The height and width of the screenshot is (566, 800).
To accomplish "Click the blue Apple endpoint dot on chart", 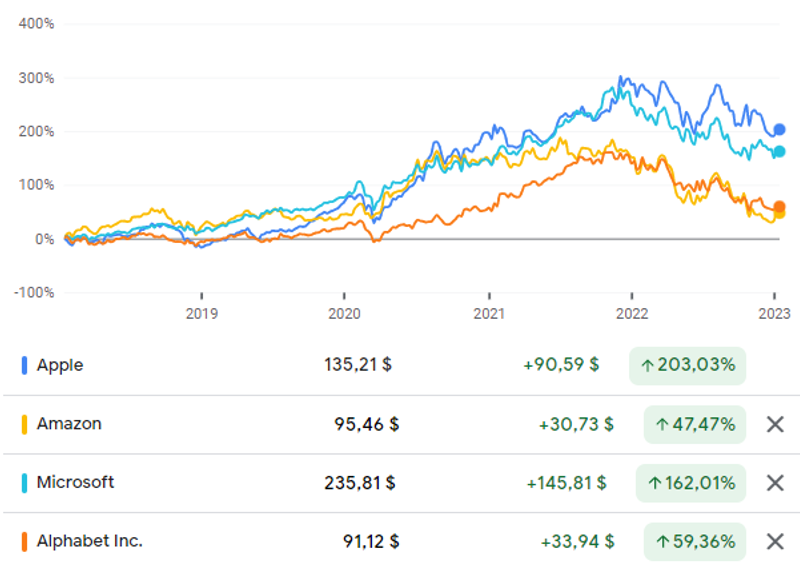I will [779, 130].
